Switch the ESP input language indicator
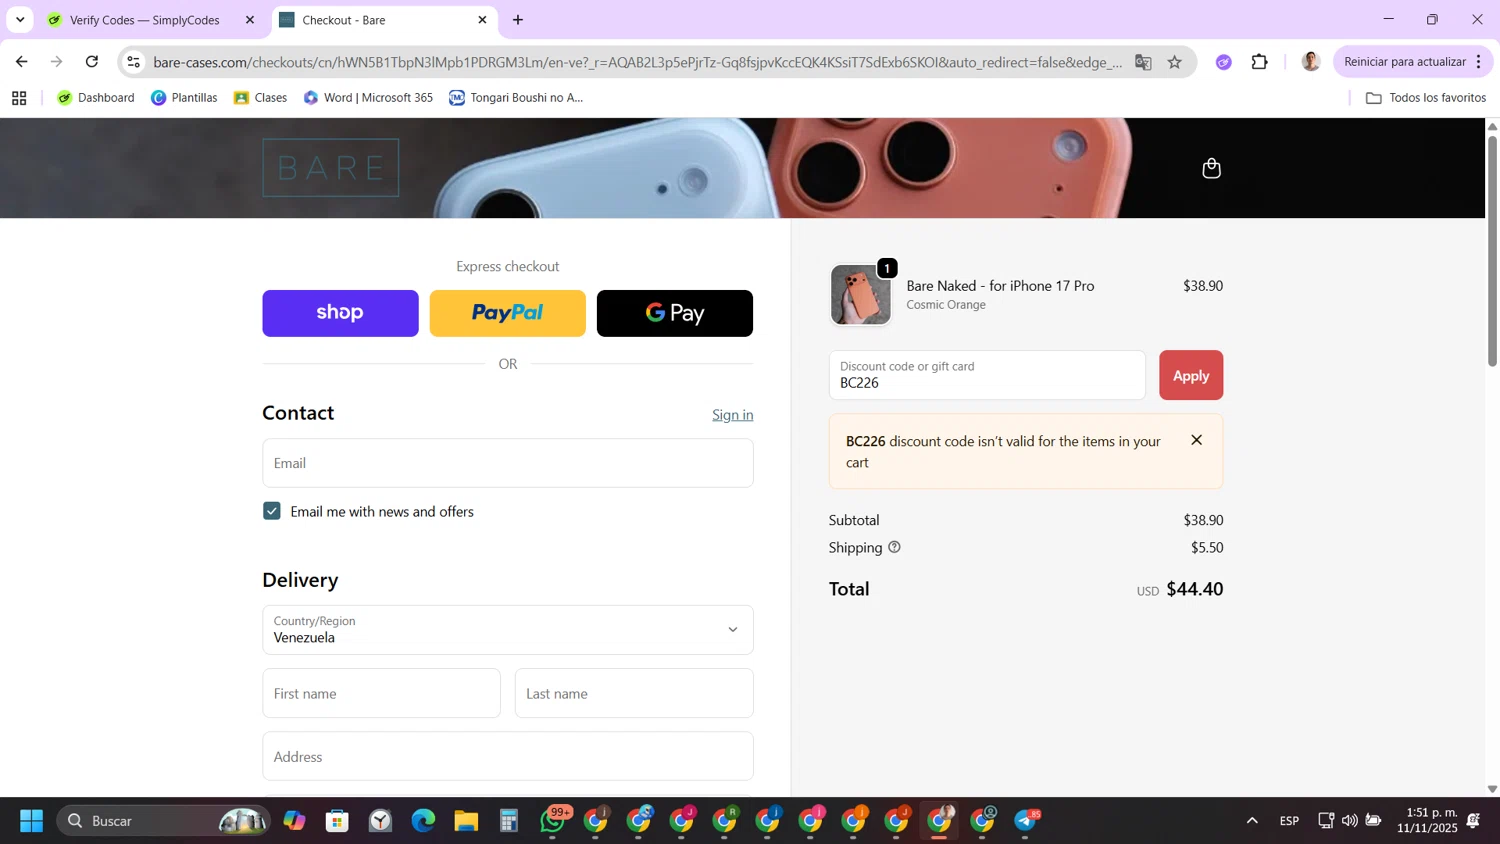 click(1290, 821)
